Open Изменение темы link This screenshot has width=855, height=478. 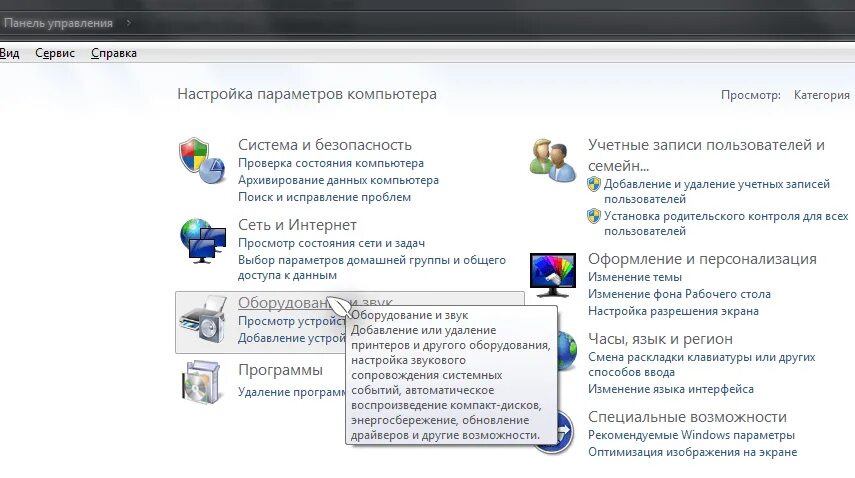[635, 277]
